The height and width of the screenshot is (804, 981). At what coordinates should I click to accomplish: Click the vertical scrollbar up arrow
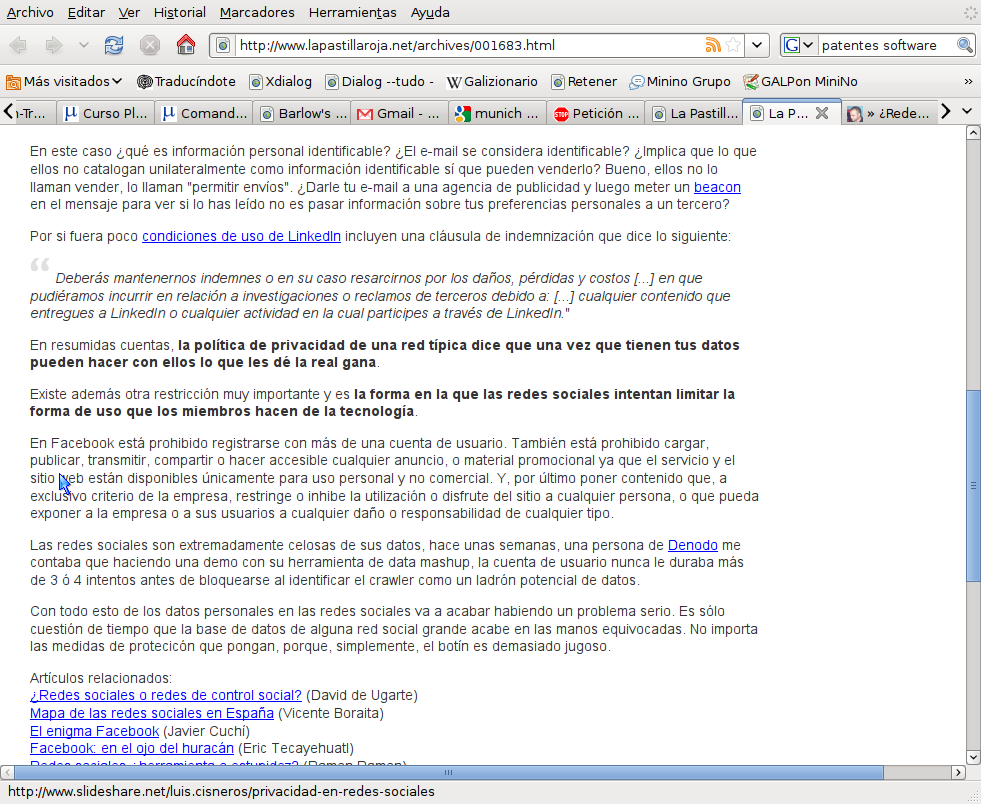coord(973,133)
